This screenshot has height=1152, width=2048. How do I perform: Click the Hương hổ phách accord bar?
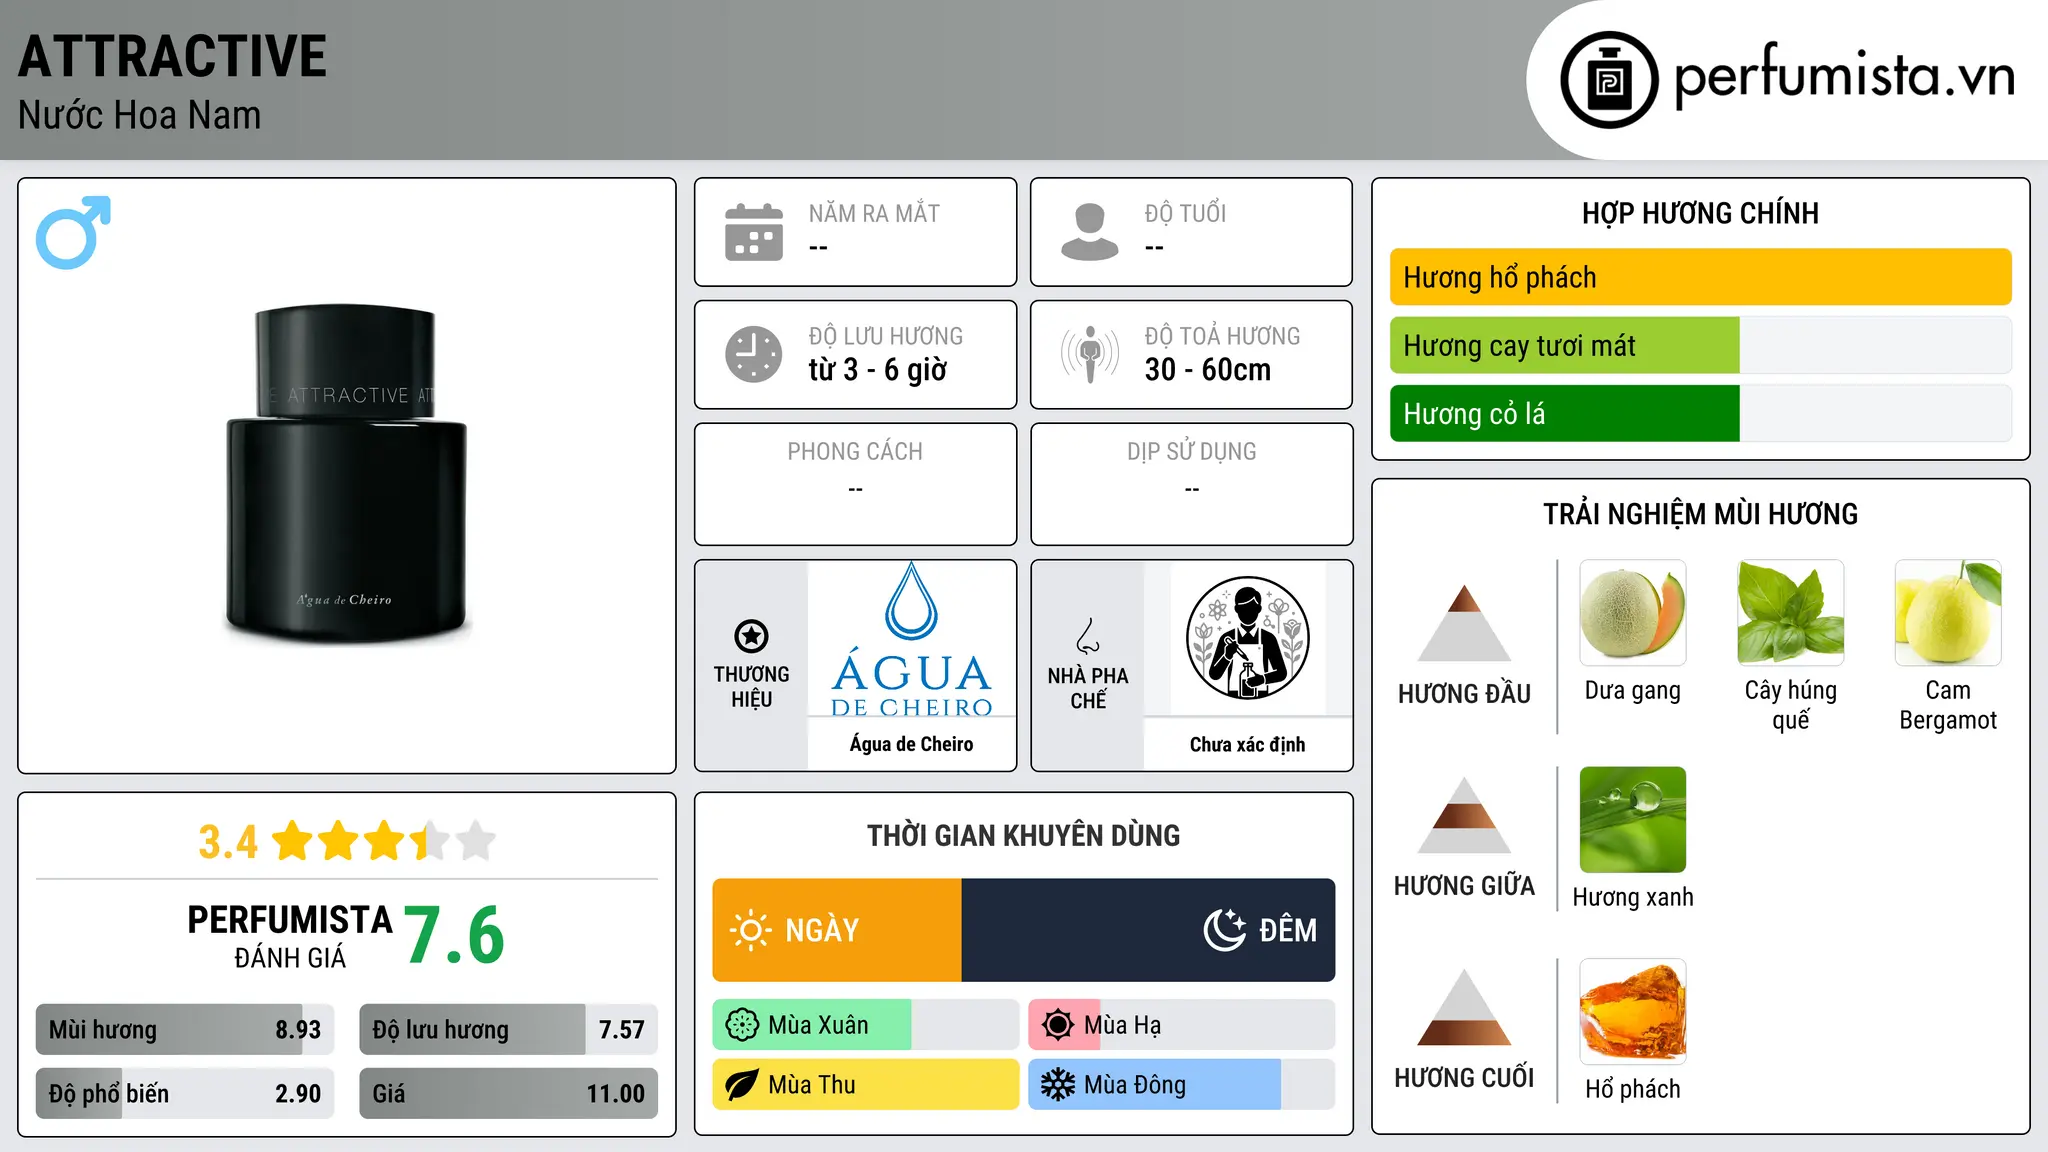coord(1701,277)
